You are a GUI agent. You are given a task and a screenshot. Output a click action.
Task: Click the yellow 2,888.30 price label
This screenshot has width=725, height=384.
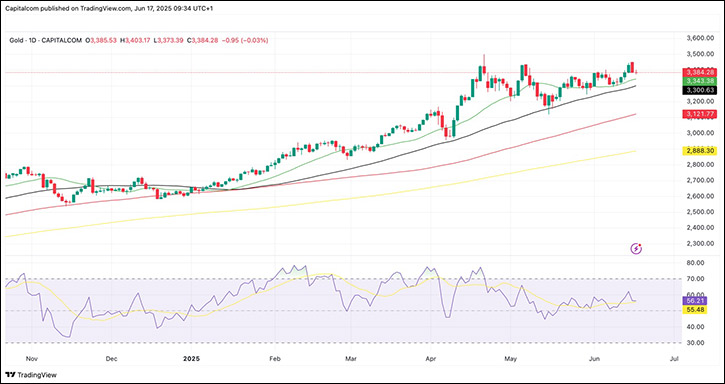click(x=700, y=151)
